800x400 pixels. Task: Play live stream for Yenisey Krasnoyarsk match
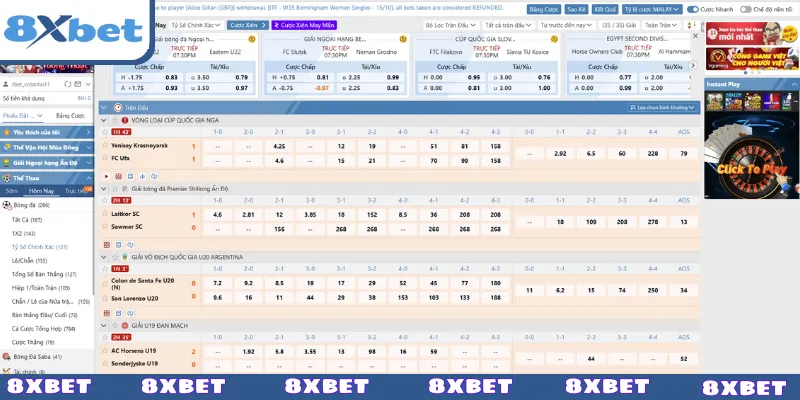pyautogui.click(x=107, y=176)
